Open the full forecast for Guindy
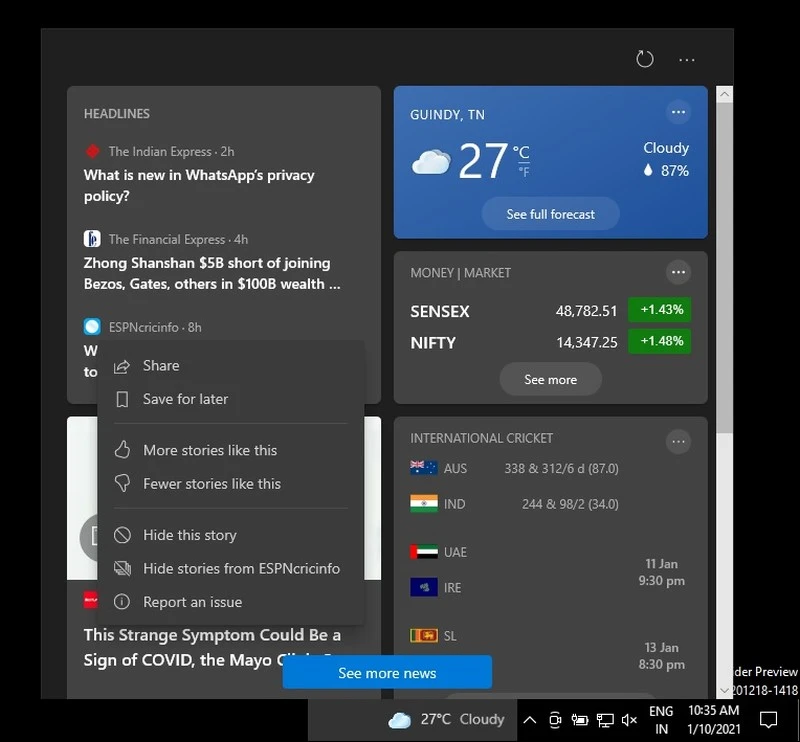Viewport: 800px width, 742px height. (550, 214)
